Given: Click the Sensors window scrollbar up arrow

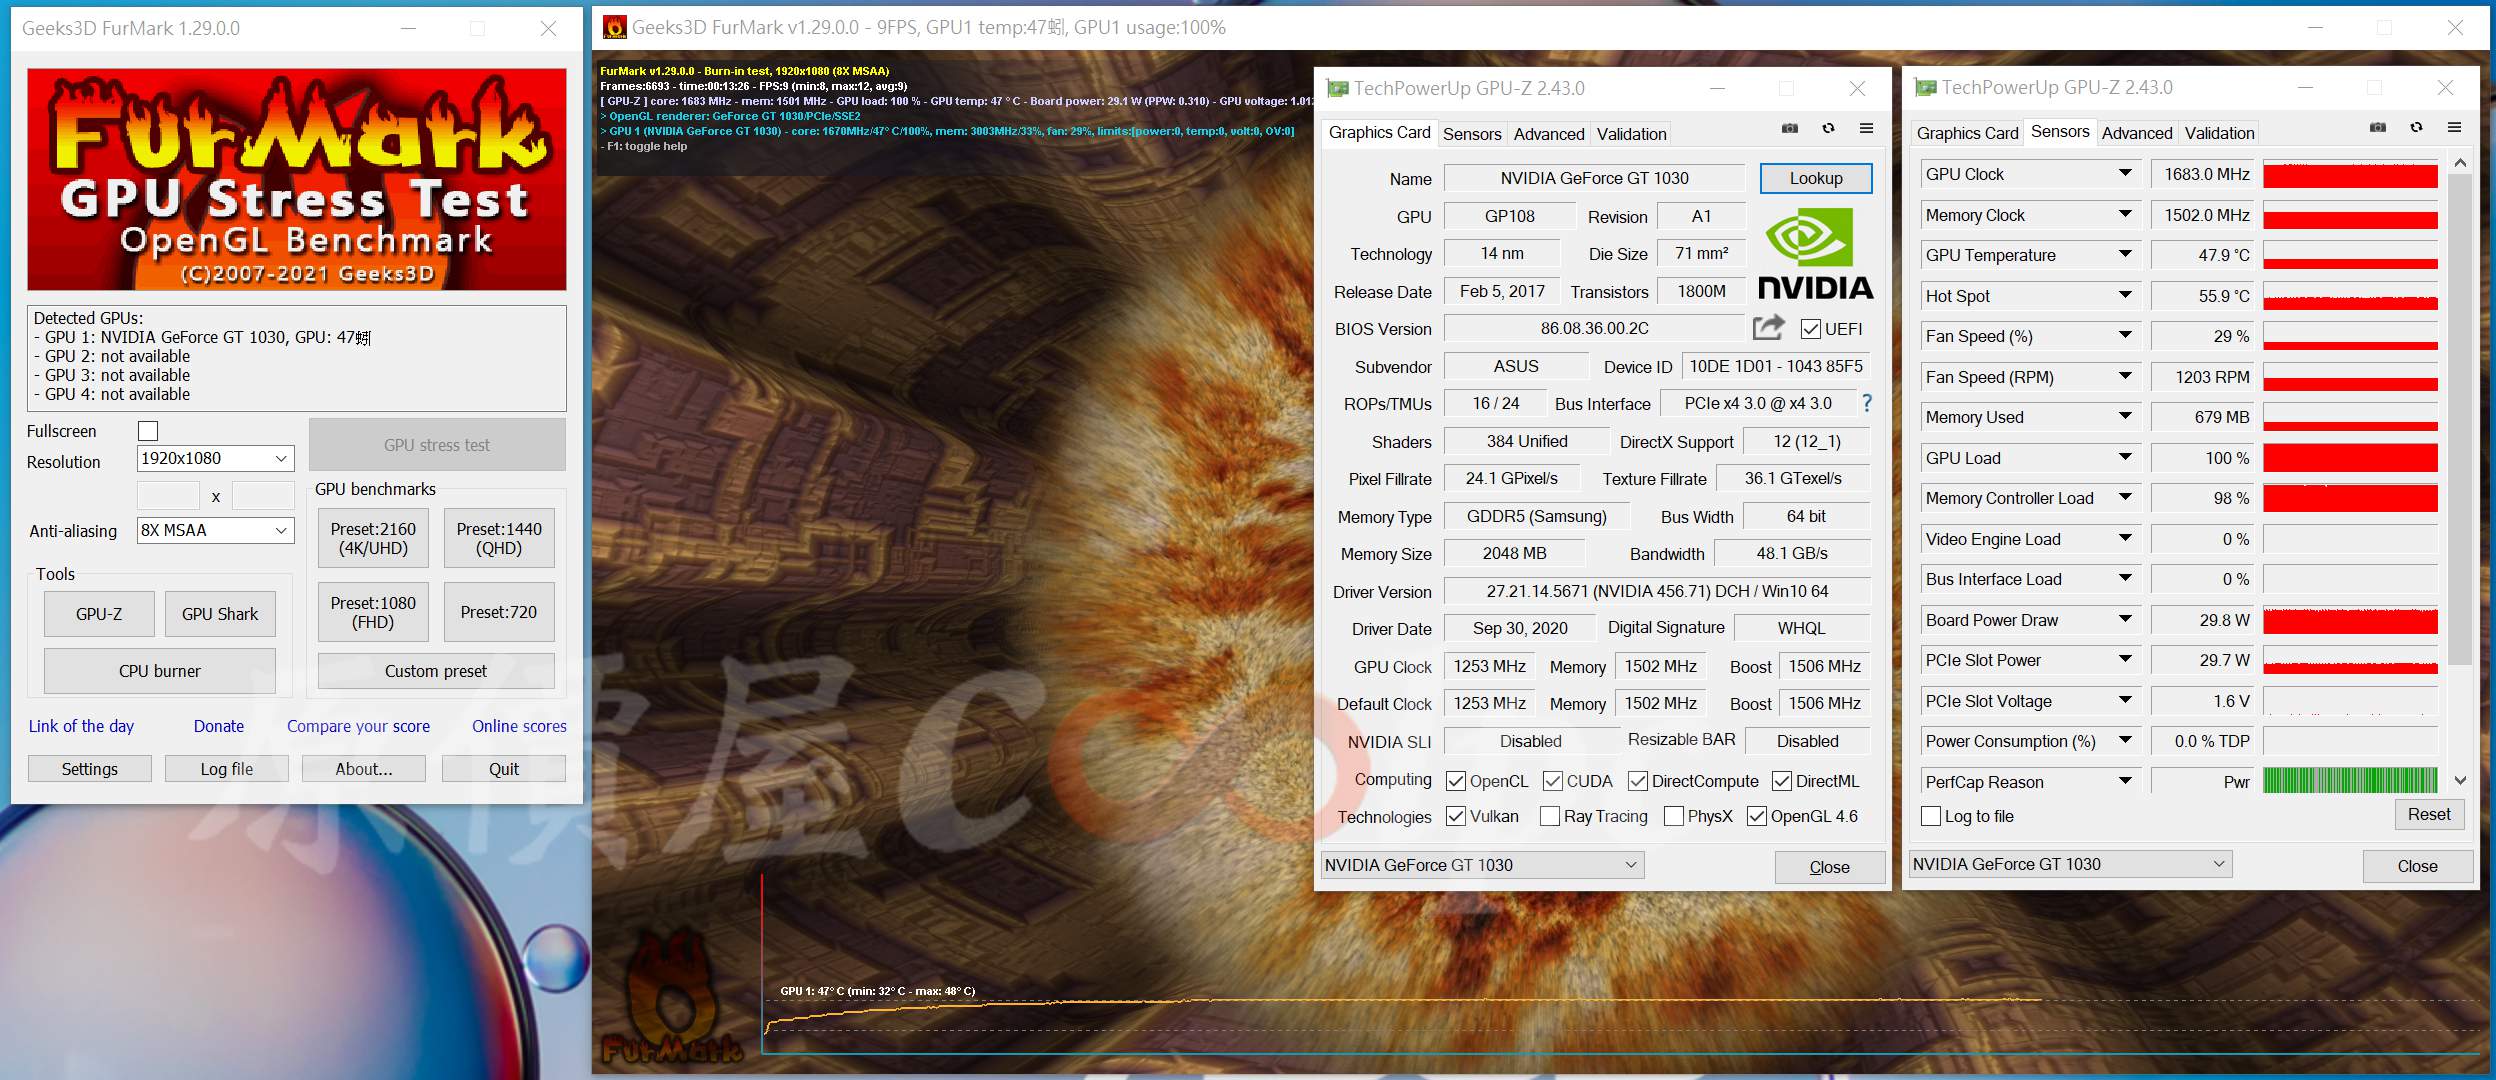Looking at the screenshot, I should [x=2461, y=162].
